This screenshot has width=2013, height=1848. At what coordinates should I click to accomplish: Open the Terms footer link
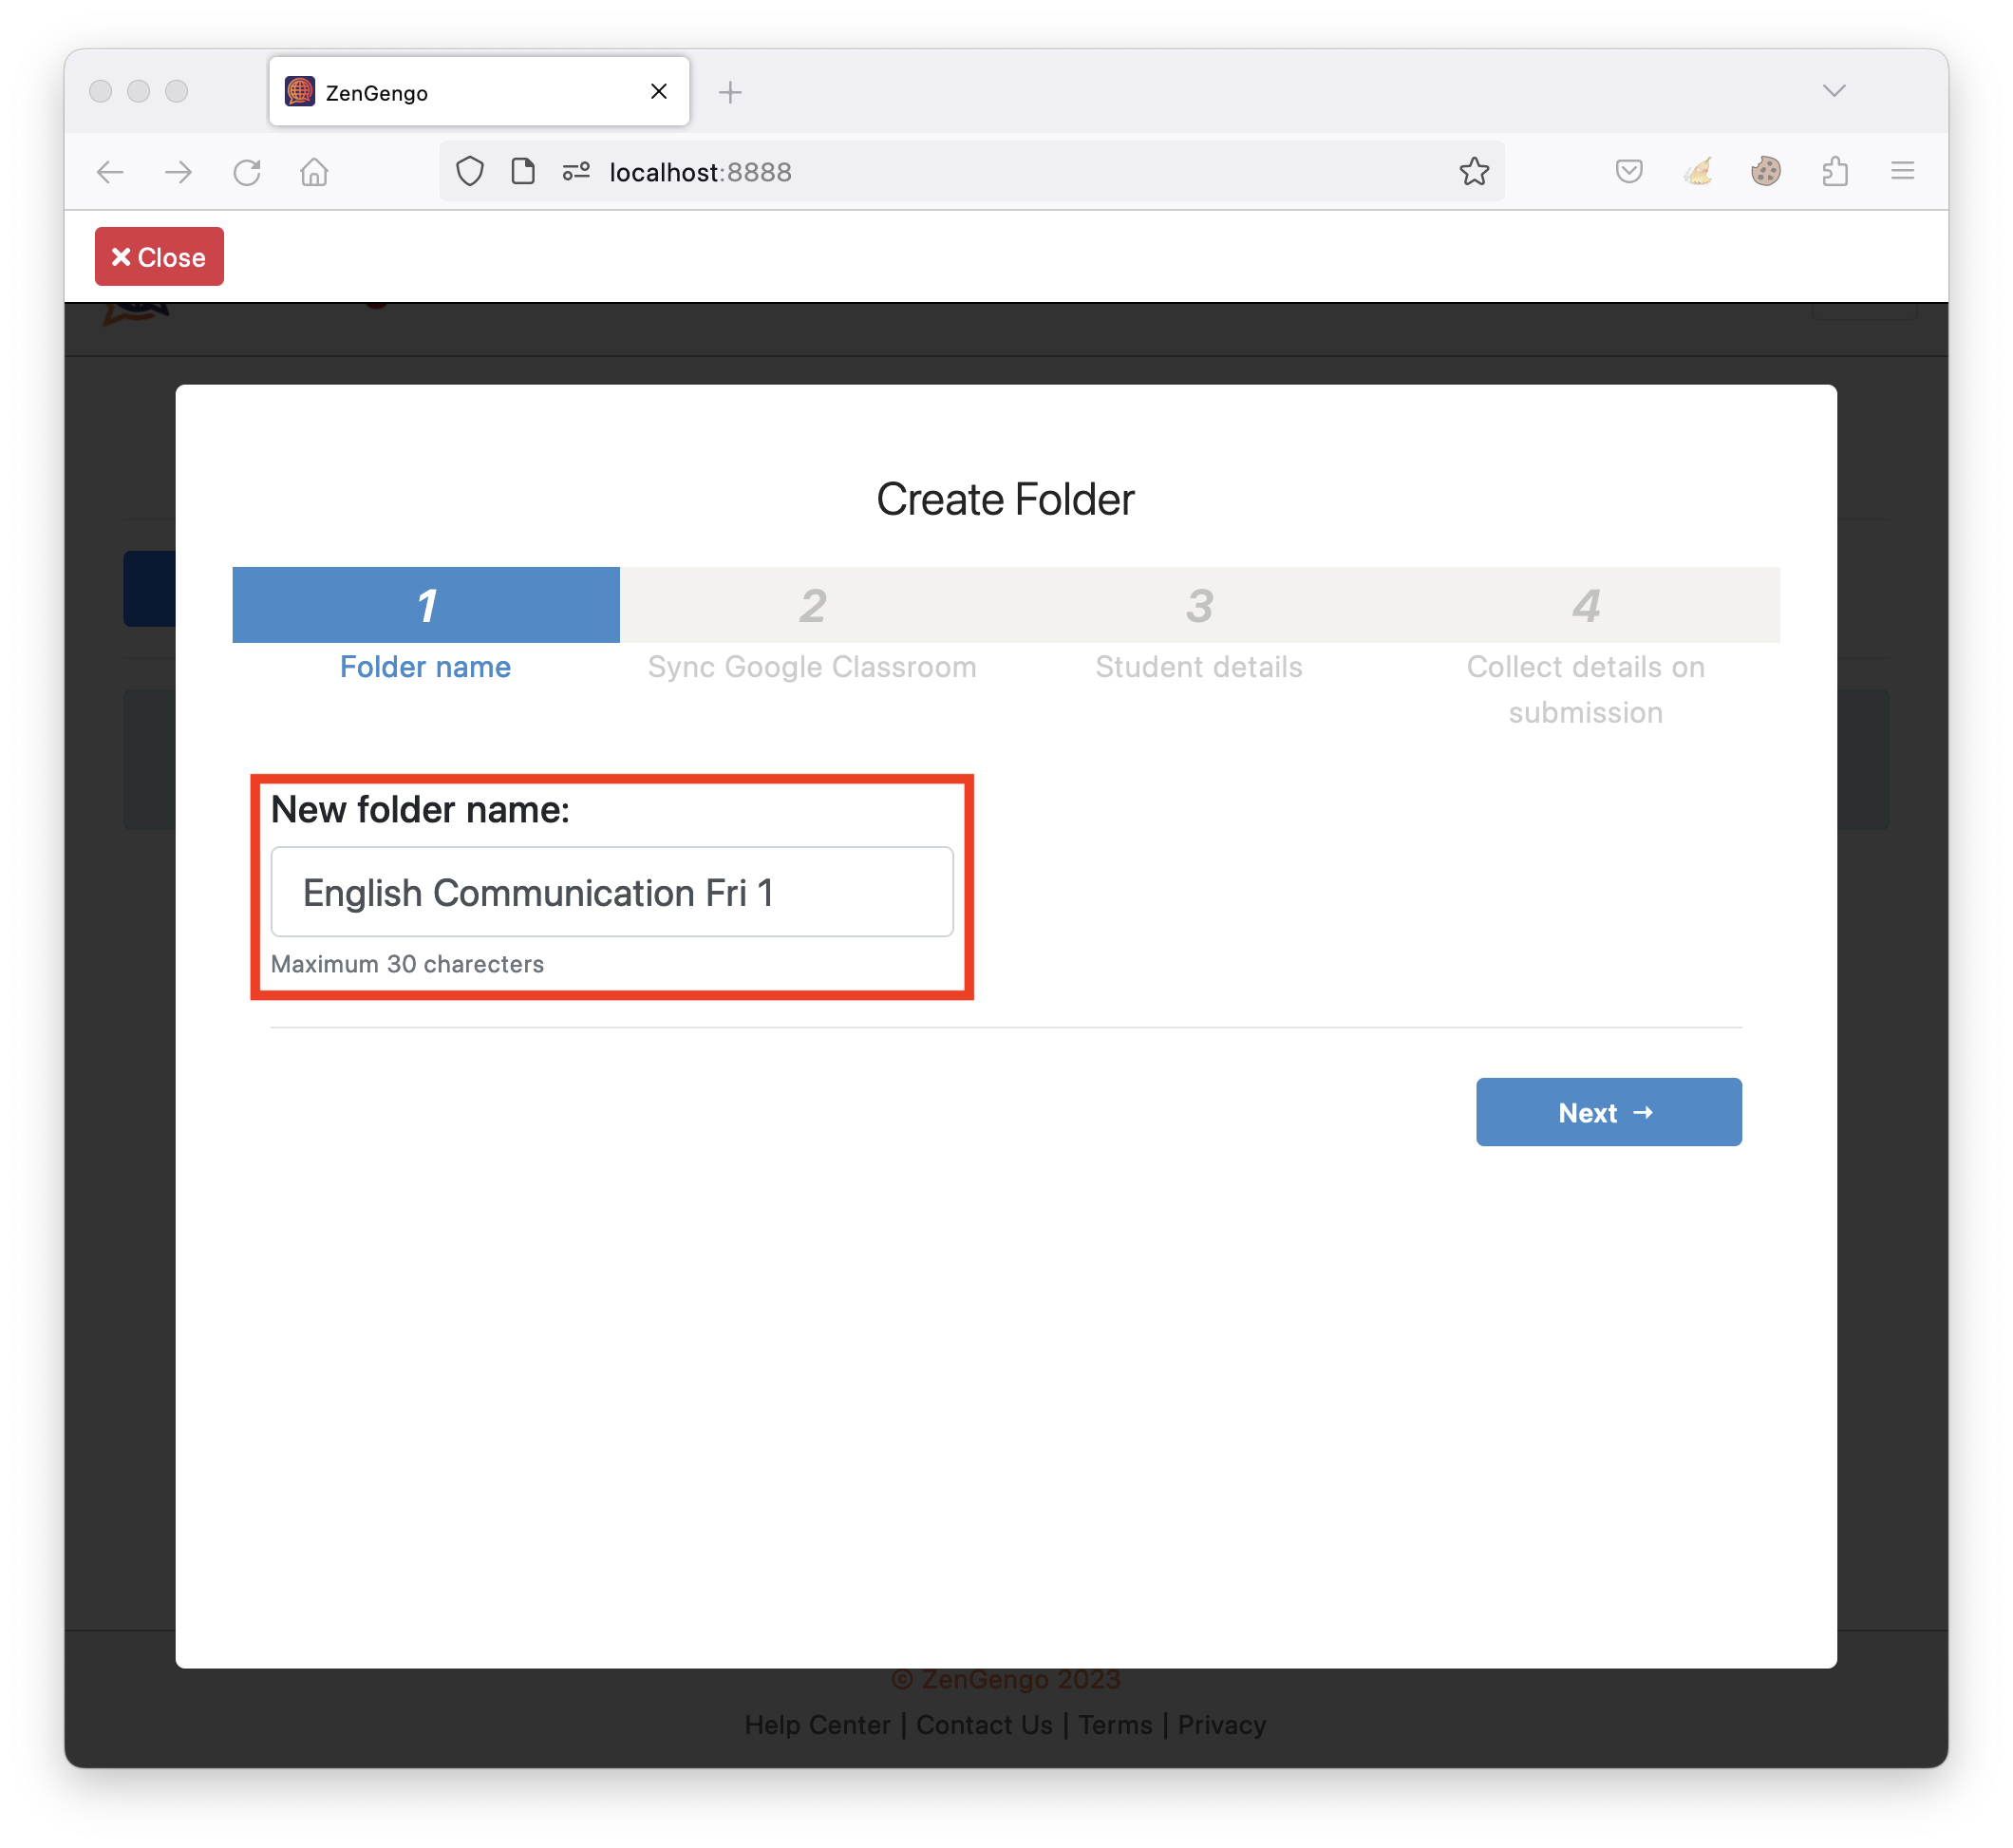1115,1725
